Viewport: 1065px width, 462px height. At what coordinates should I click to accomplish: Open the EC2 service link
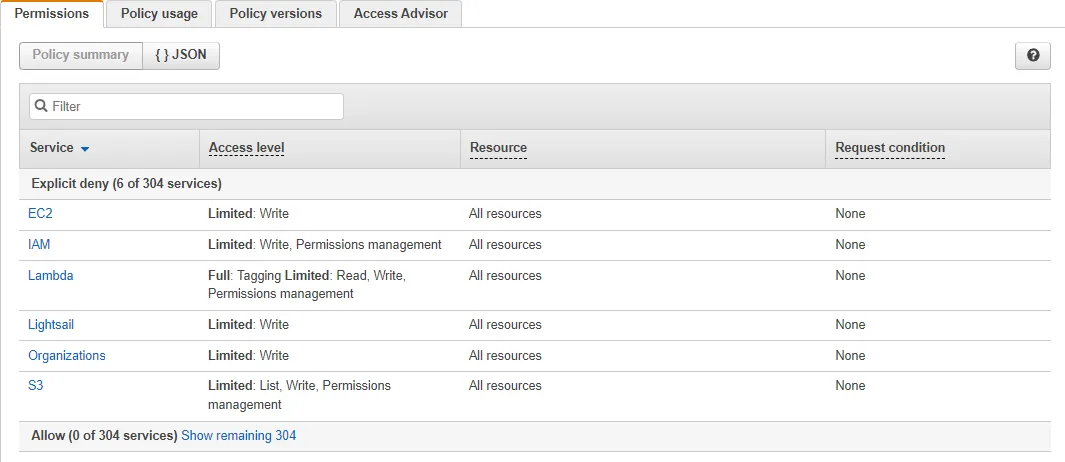click(x=40, y=214)
